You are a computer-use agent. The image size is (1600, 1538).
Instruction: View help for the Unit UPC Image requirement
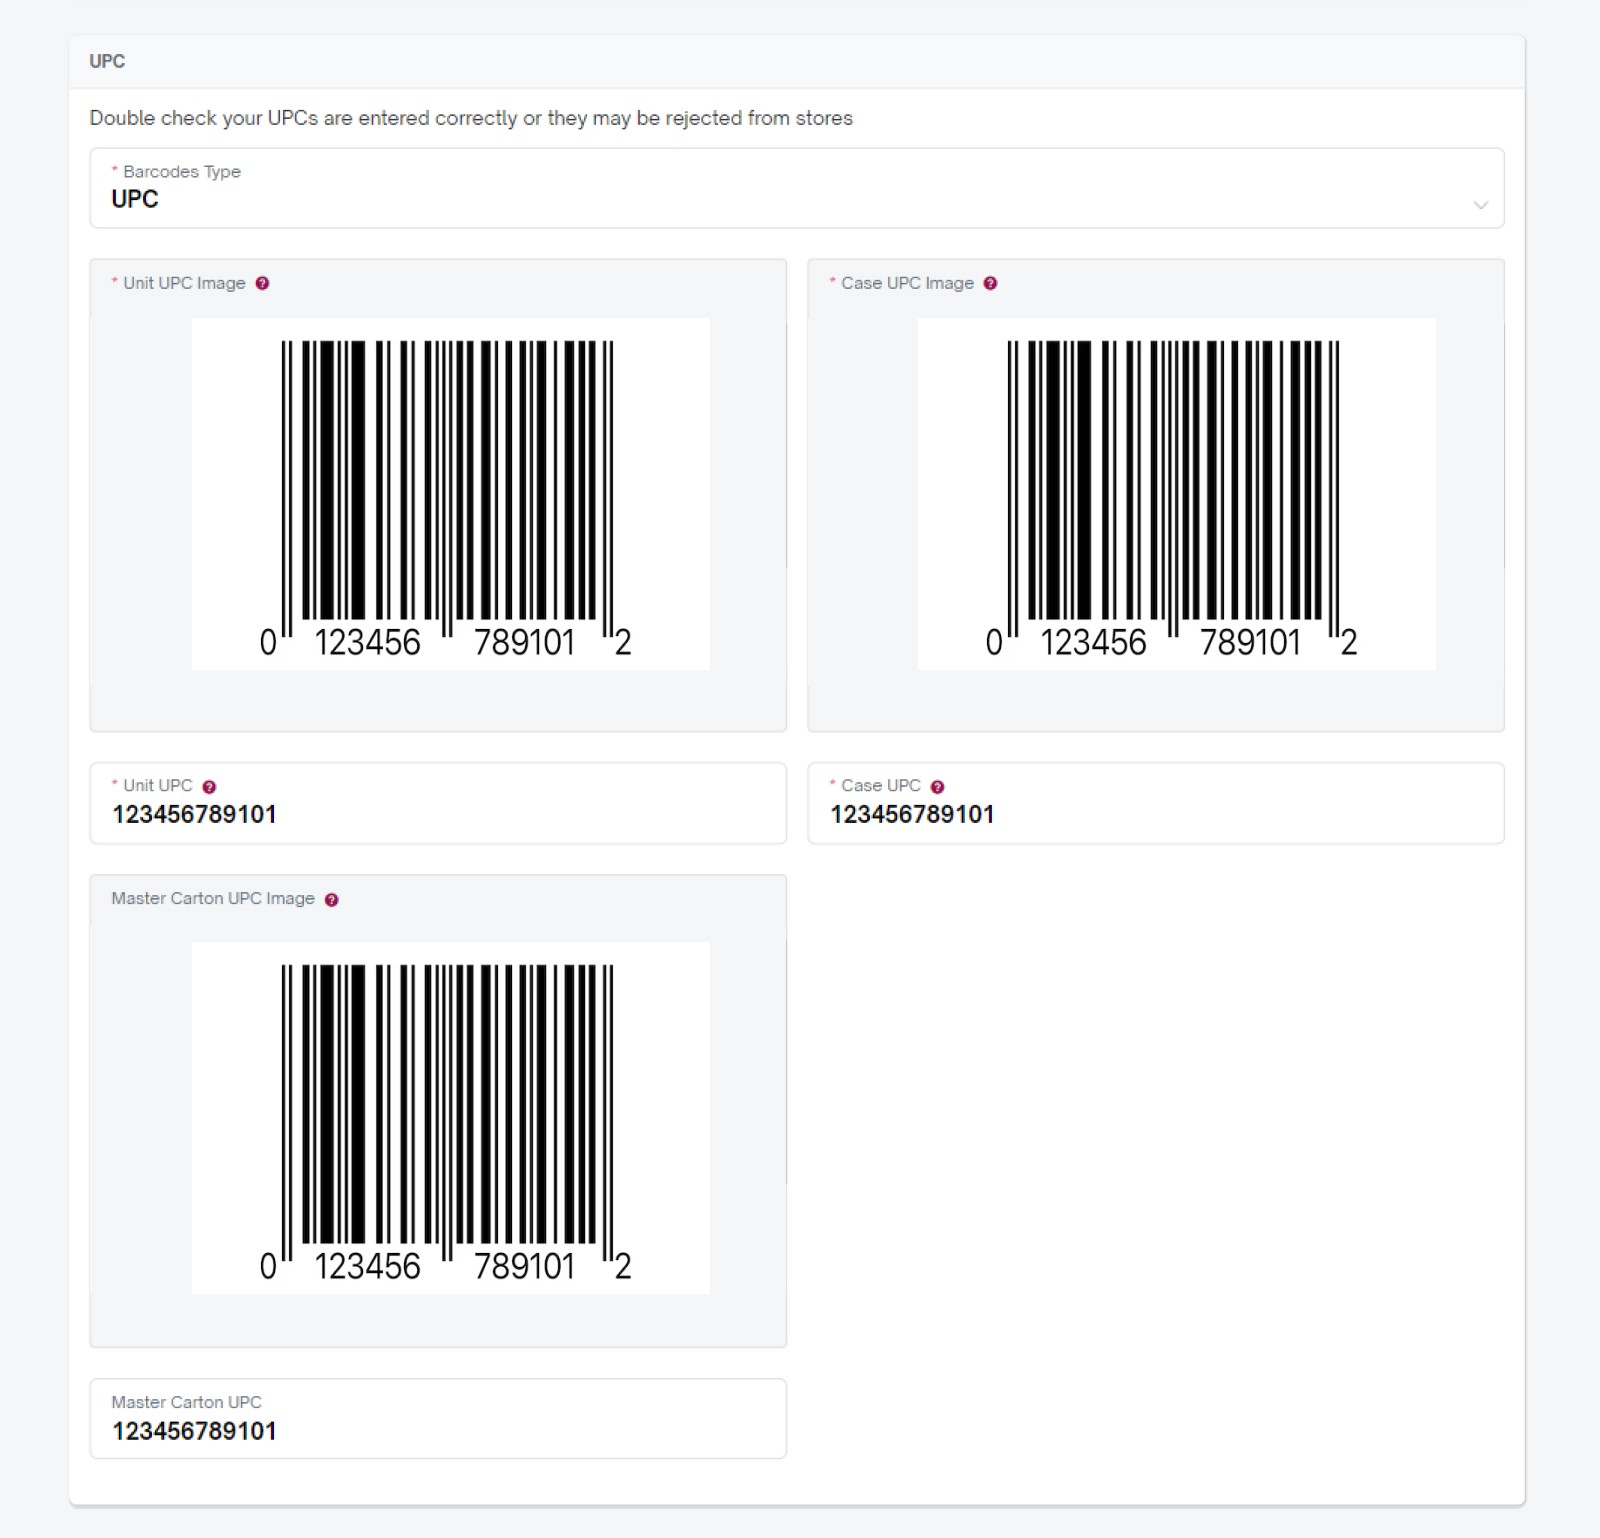point(262,283)
